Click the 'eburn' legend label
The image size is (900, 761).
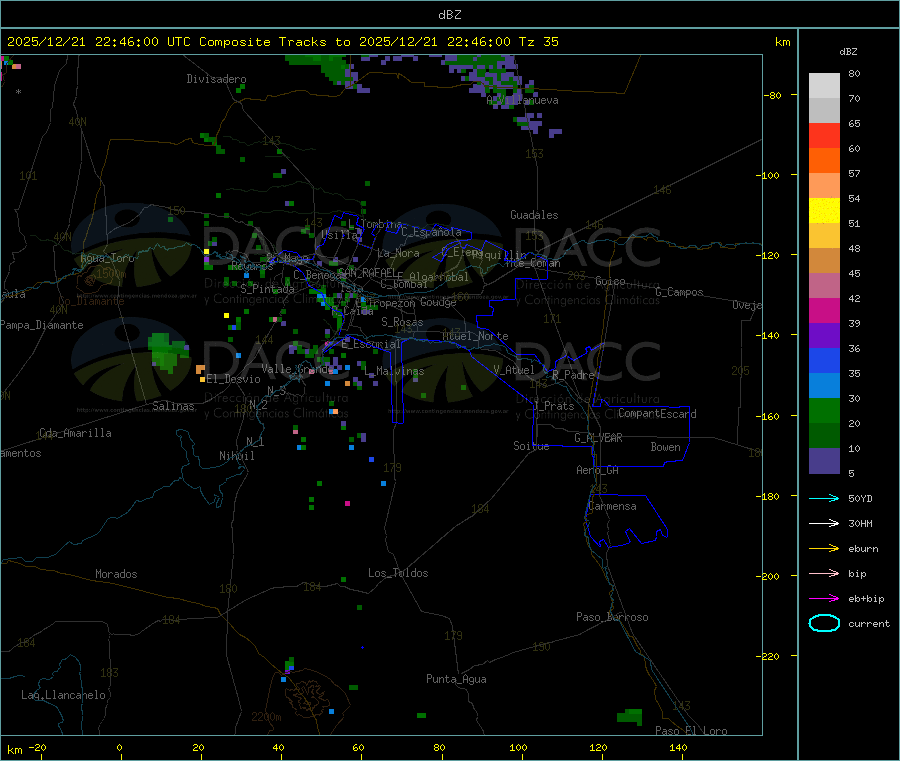(863, 549)
